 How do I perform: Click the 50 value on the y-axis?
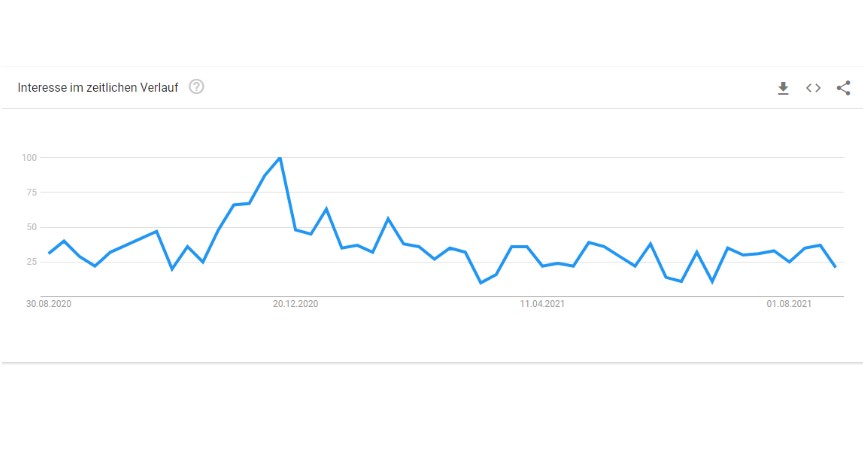click(x=30, y=227)
